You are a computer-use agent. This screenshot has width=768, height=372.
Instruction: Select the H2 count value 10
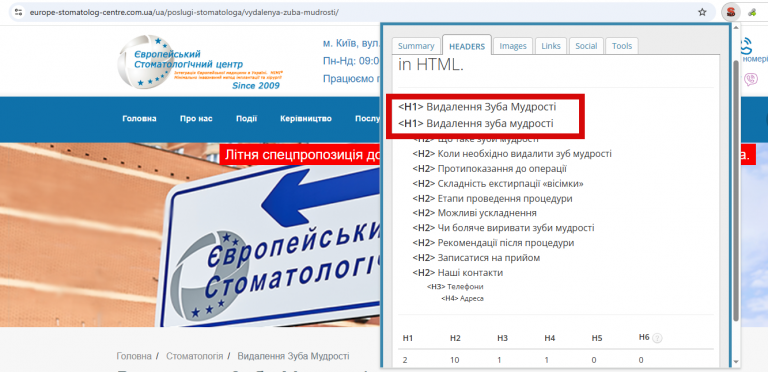[455, 360]
